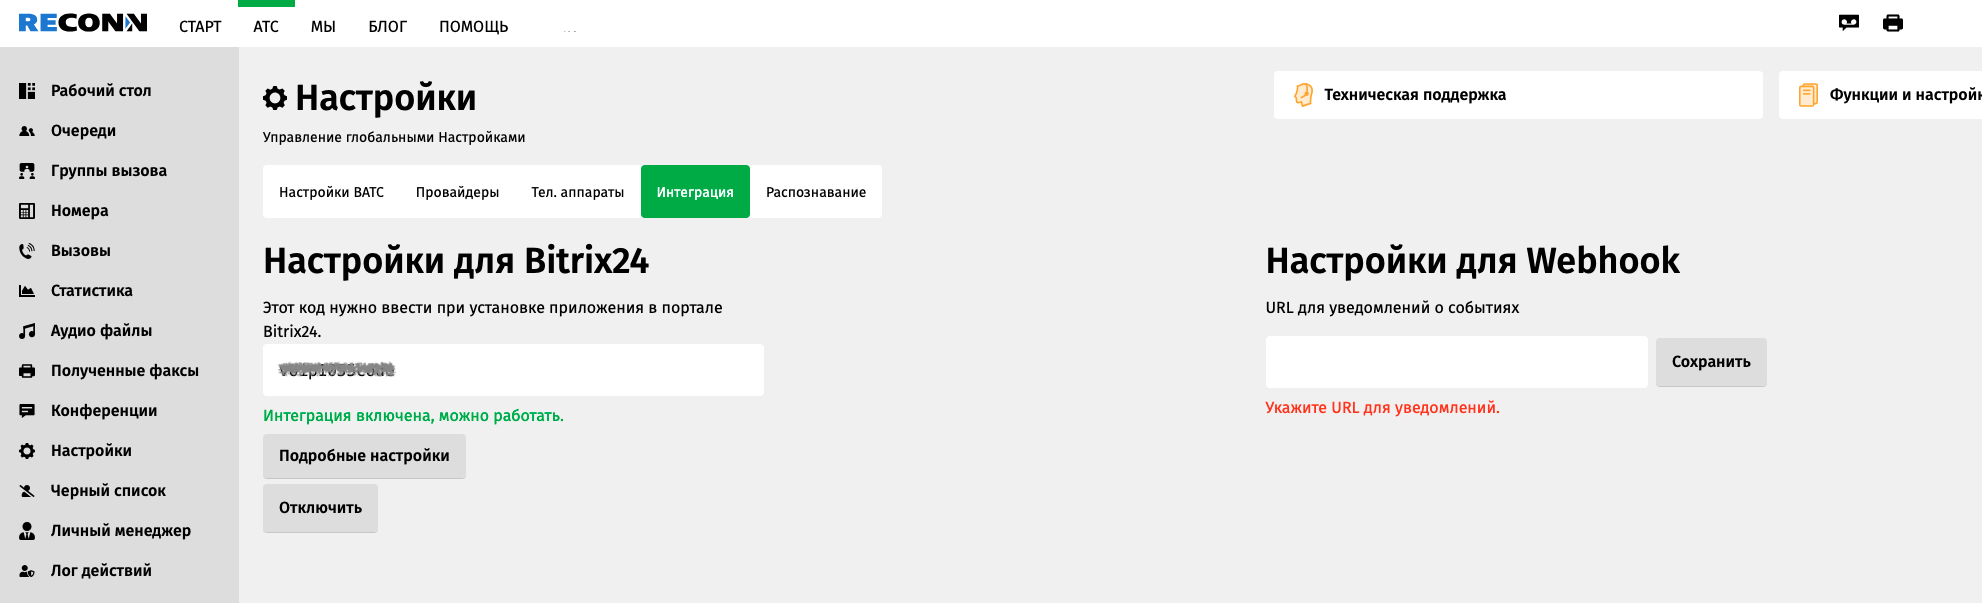Click the Очереди people icon
This screenshot has width=1982, height=603.
click(27, 131)
